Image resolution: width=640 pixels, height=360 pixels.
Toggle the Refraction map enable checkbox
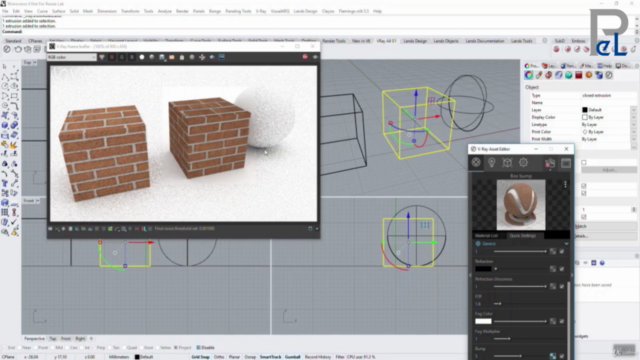(x=562, y=269)
